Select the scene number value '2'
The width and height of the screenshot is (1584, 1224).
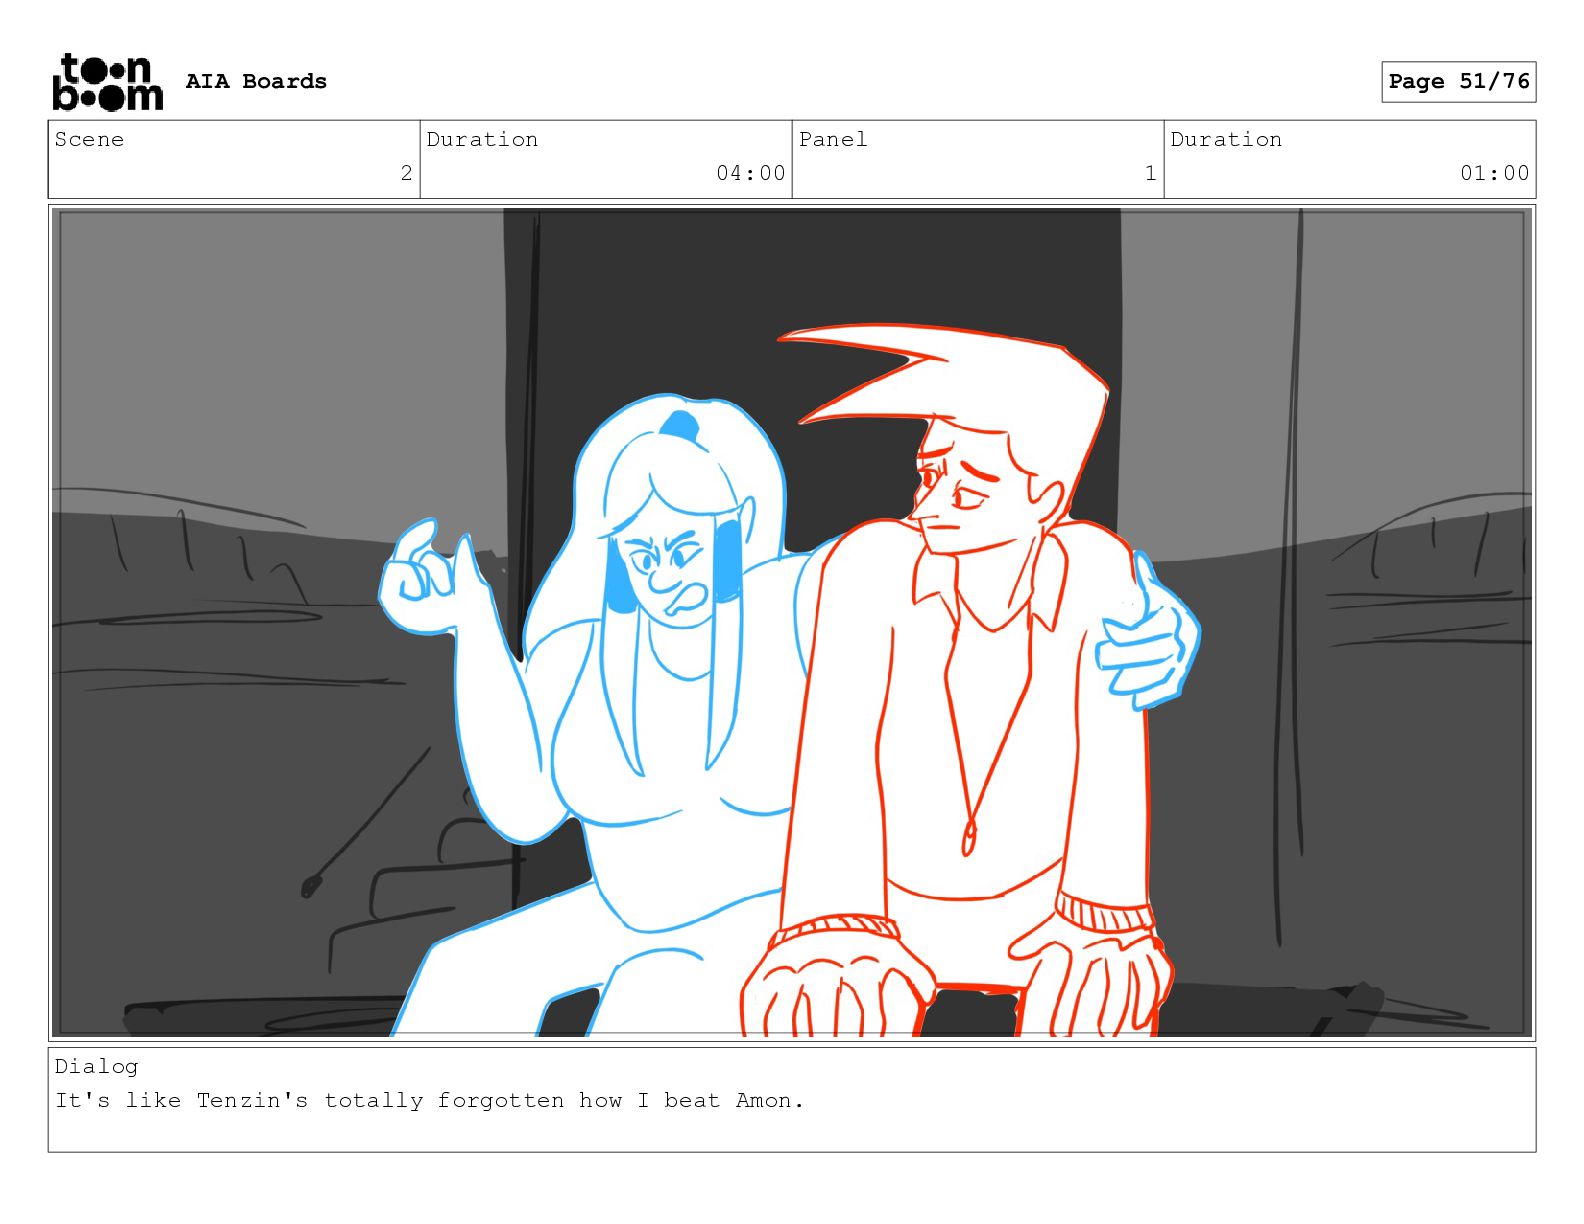click(x=406, y=173)
